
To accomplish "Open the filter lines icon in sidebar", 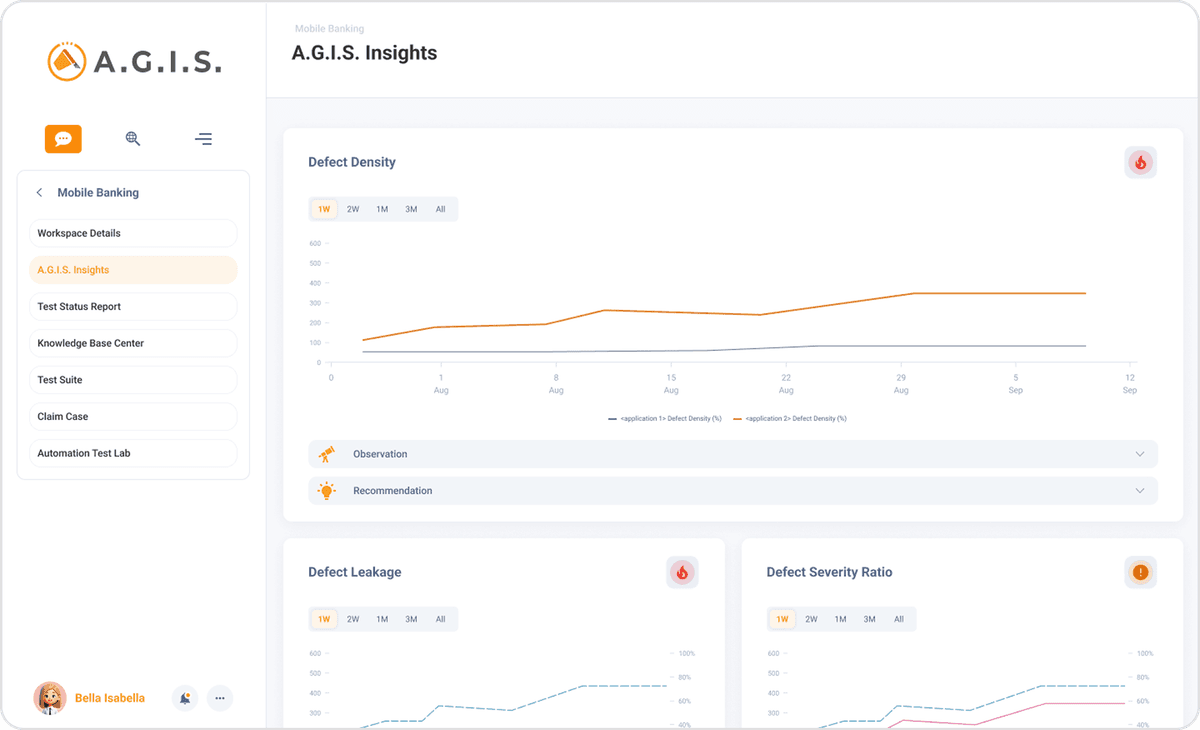I will pyautogui.click(x=203, y=139).
